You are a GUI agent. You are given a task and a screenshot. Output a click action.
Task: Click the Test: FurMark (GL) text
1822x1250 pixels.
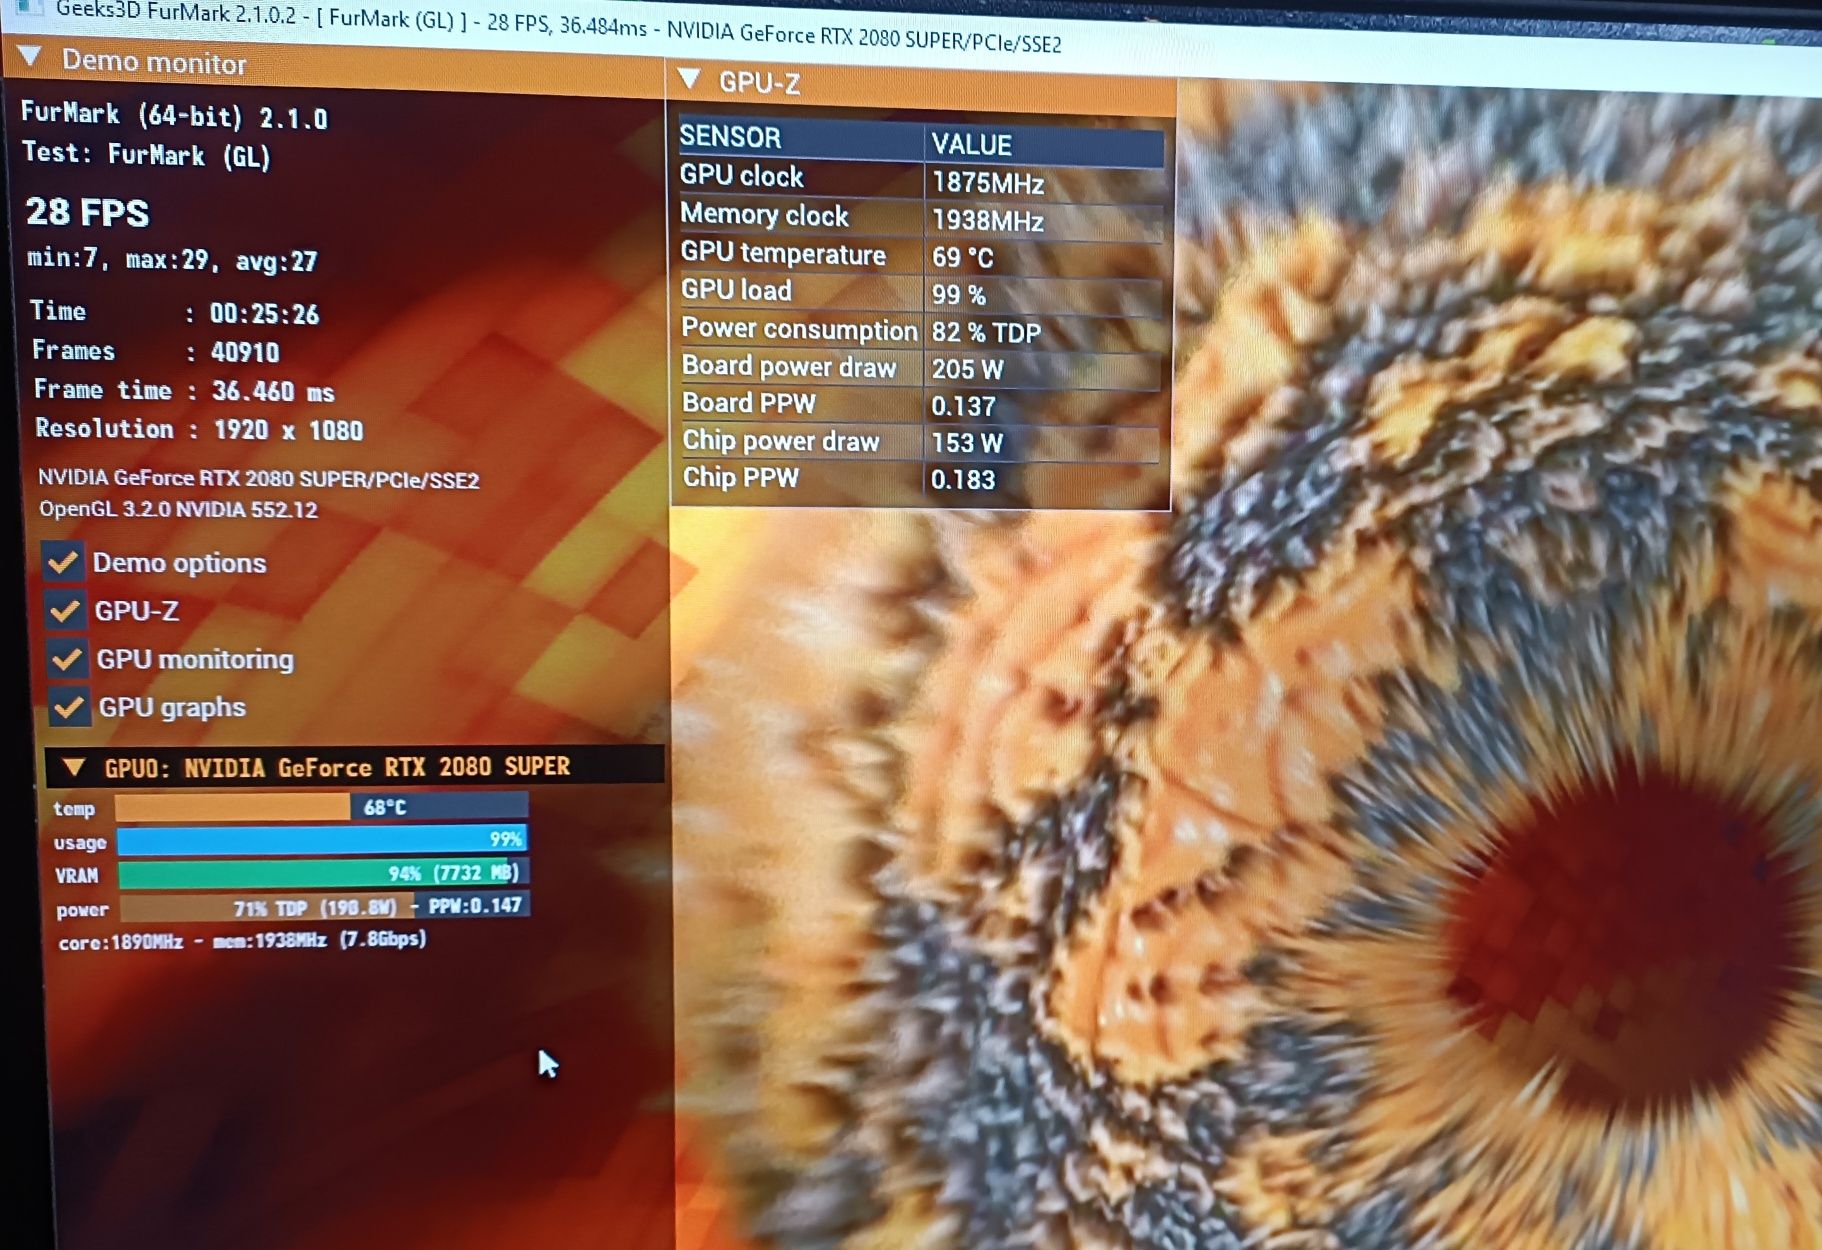coord(147,154)
